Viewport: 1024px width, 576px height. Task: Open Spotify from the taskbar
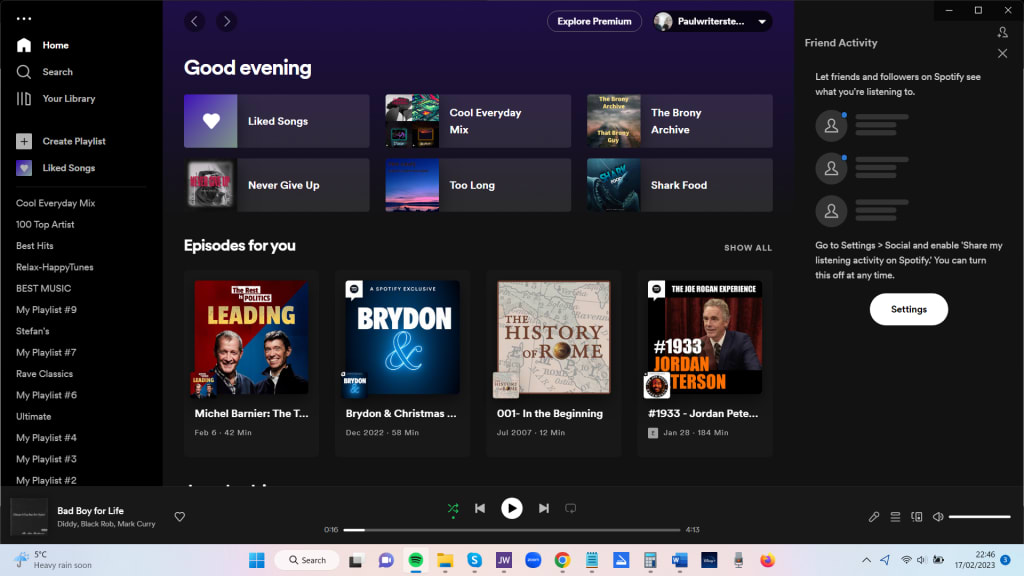pos(415,560)
